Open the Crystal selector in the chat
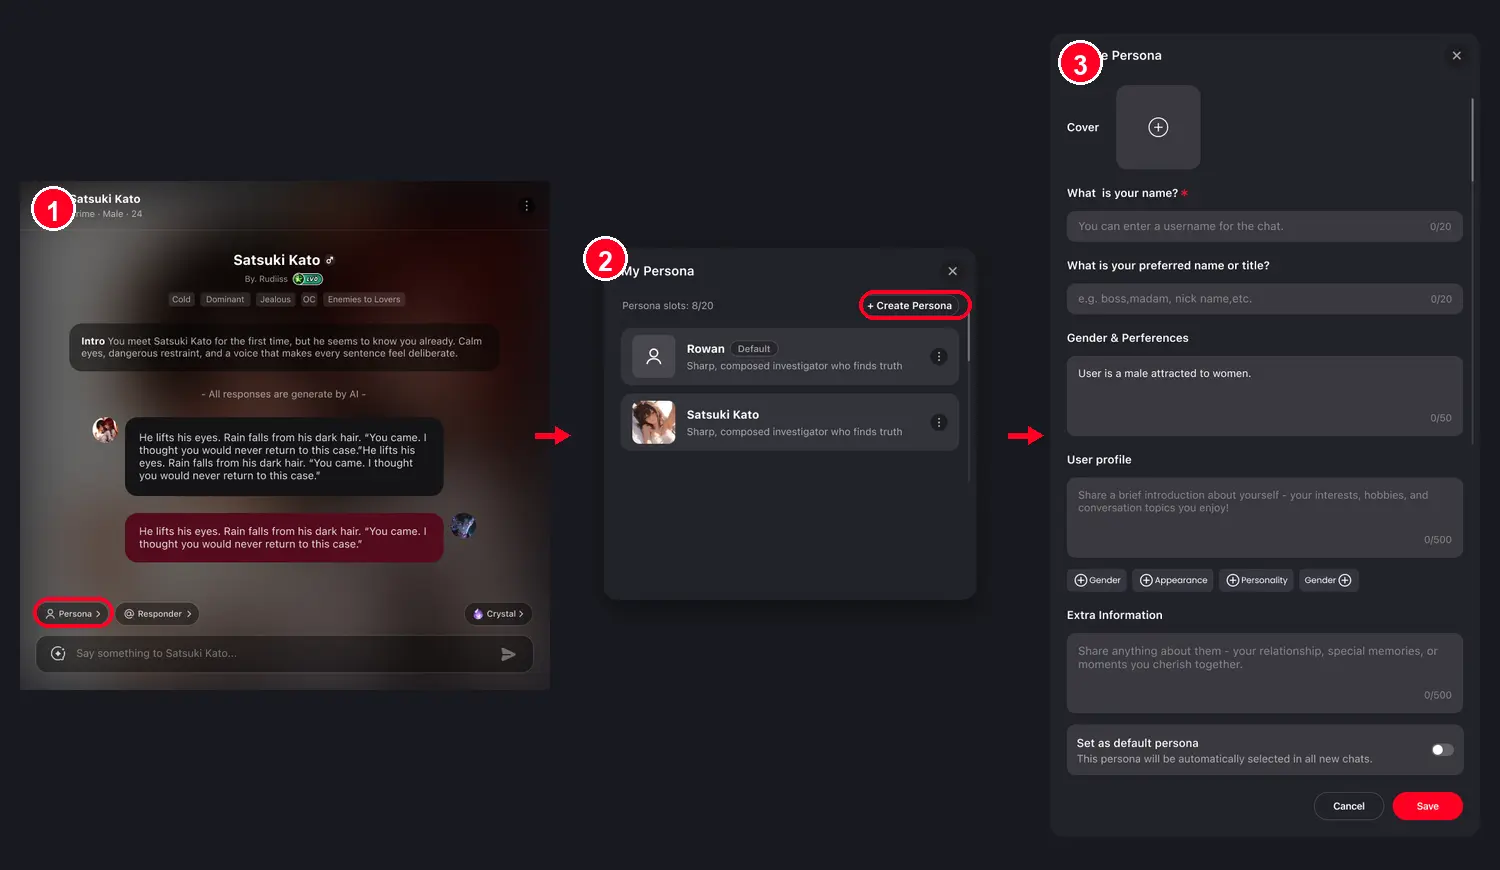1500x870 pixels. (498, 614)
